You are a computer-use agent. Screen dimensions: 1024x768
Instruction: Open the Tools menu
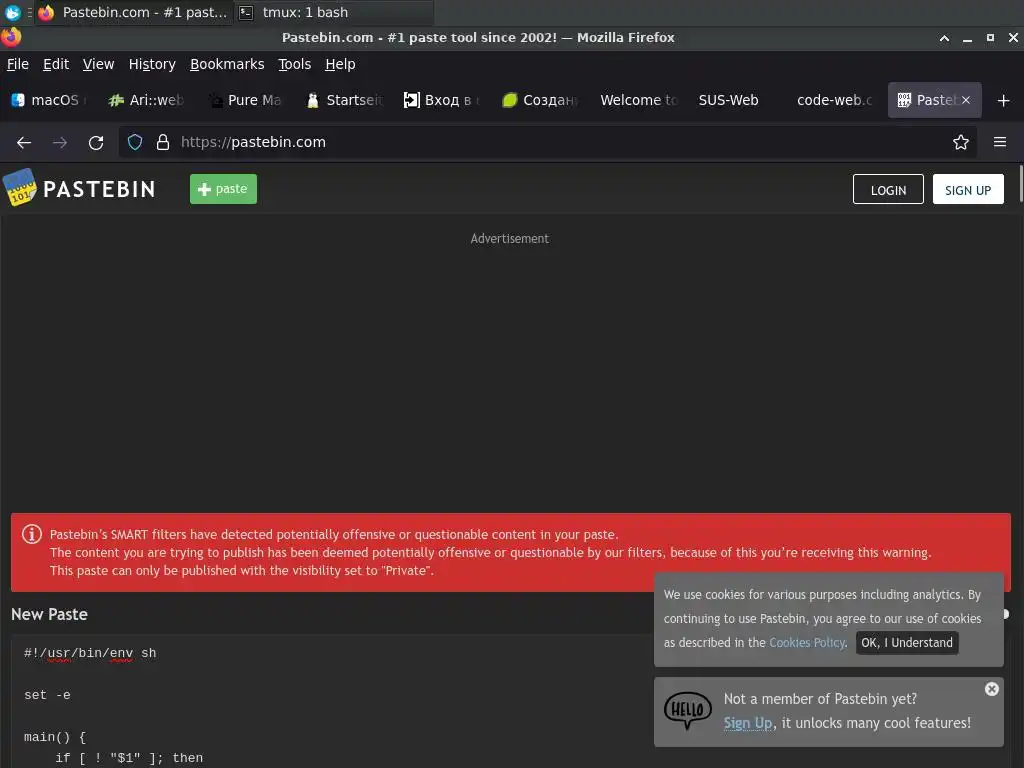(295, 64)
